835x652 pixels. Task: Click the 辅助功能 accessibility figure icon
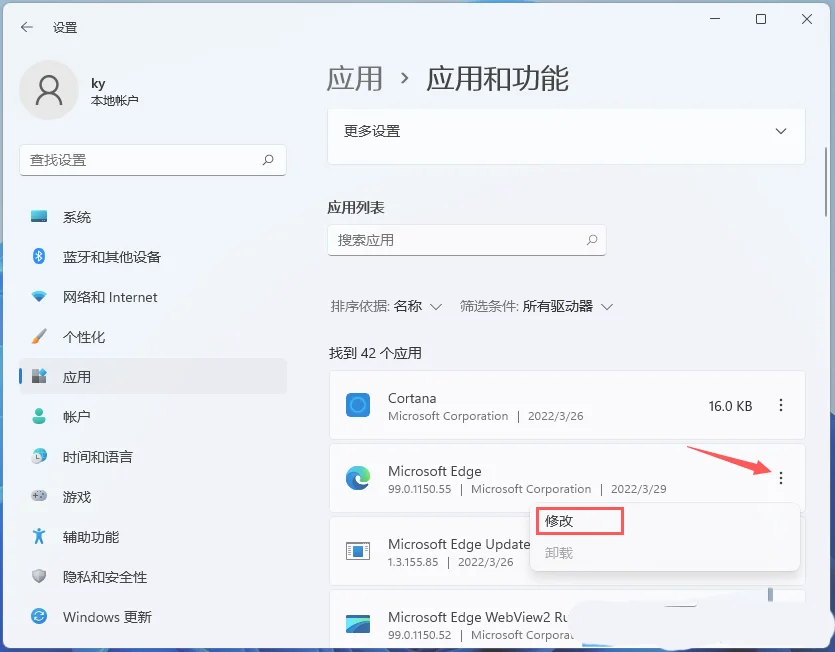click(39, 536)
